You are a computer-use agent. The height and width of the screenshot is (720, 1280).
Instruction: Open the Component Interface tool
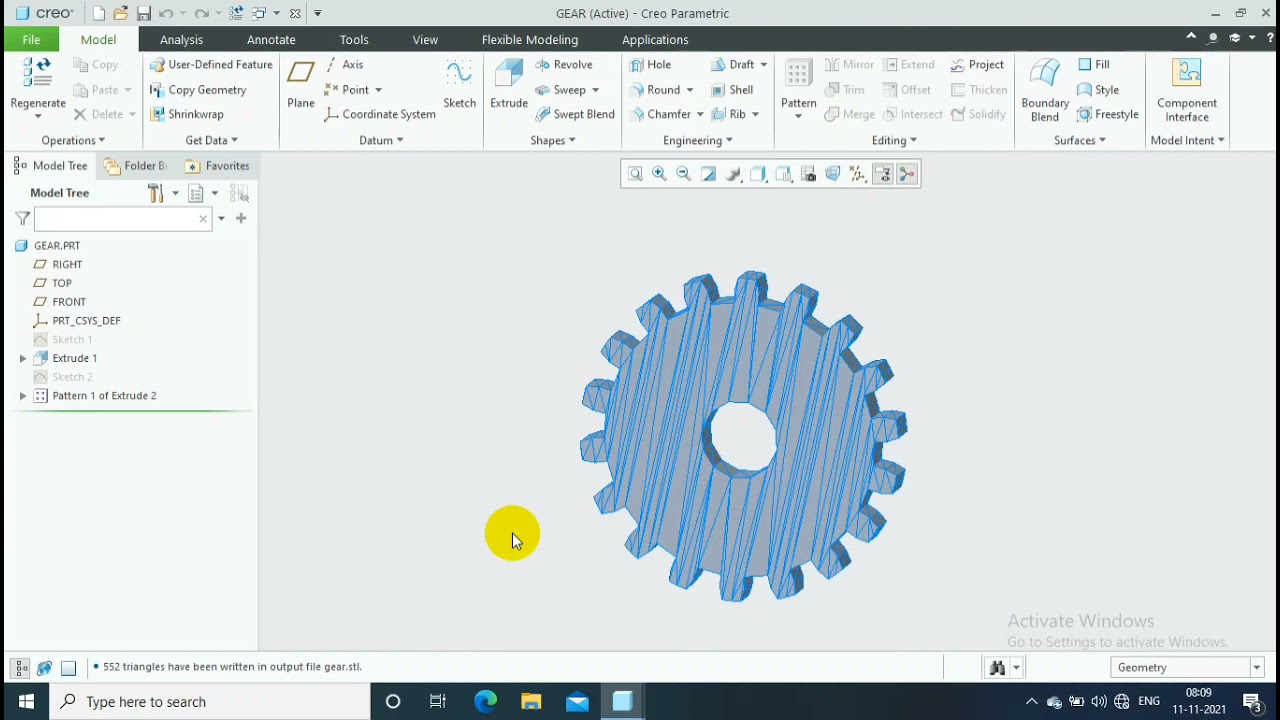(x=1187, y=90)
